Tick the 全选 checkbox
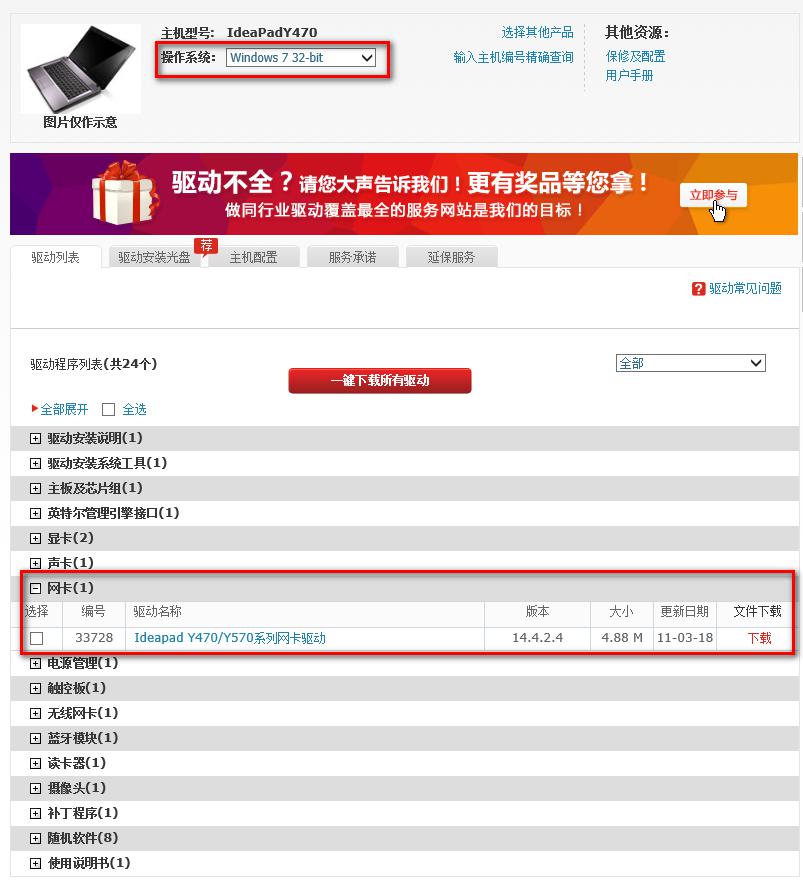The width and height of the screenshot is (803, 886). coord(108,410)
